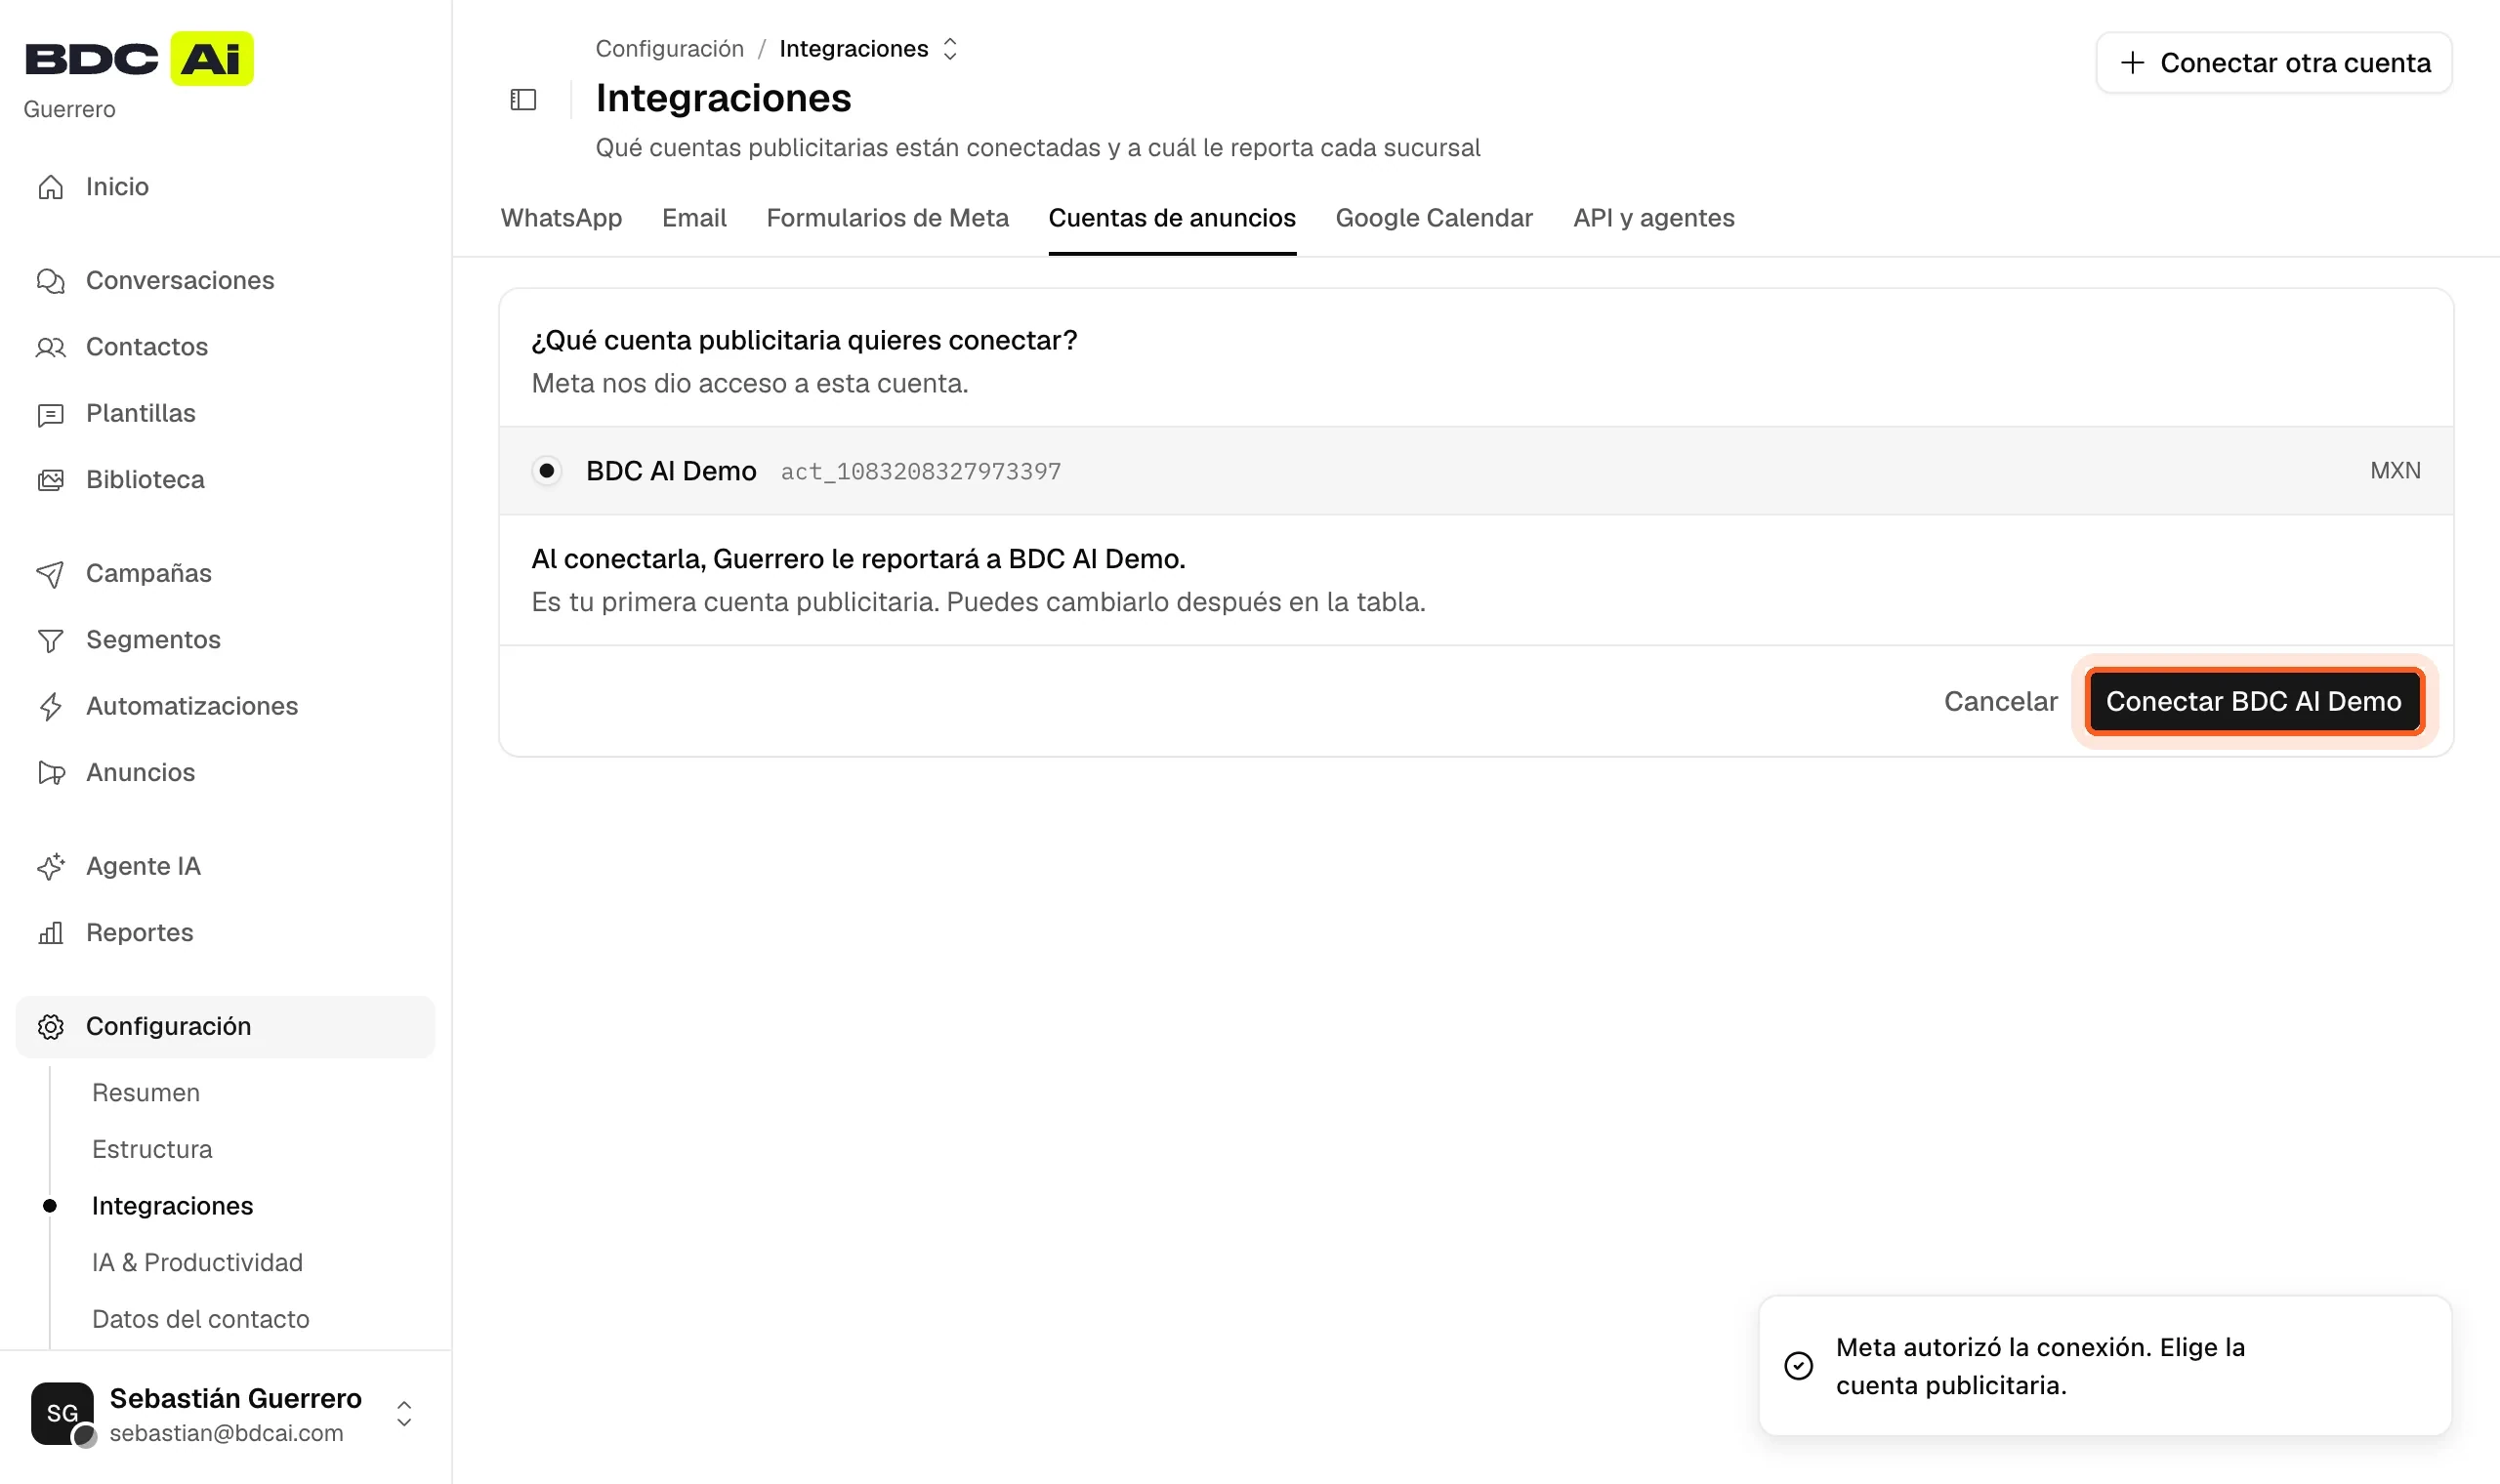This screenshot has width=2500, height=1484.
Task: Open Datos del contacto subpage
Action: 200,1319
